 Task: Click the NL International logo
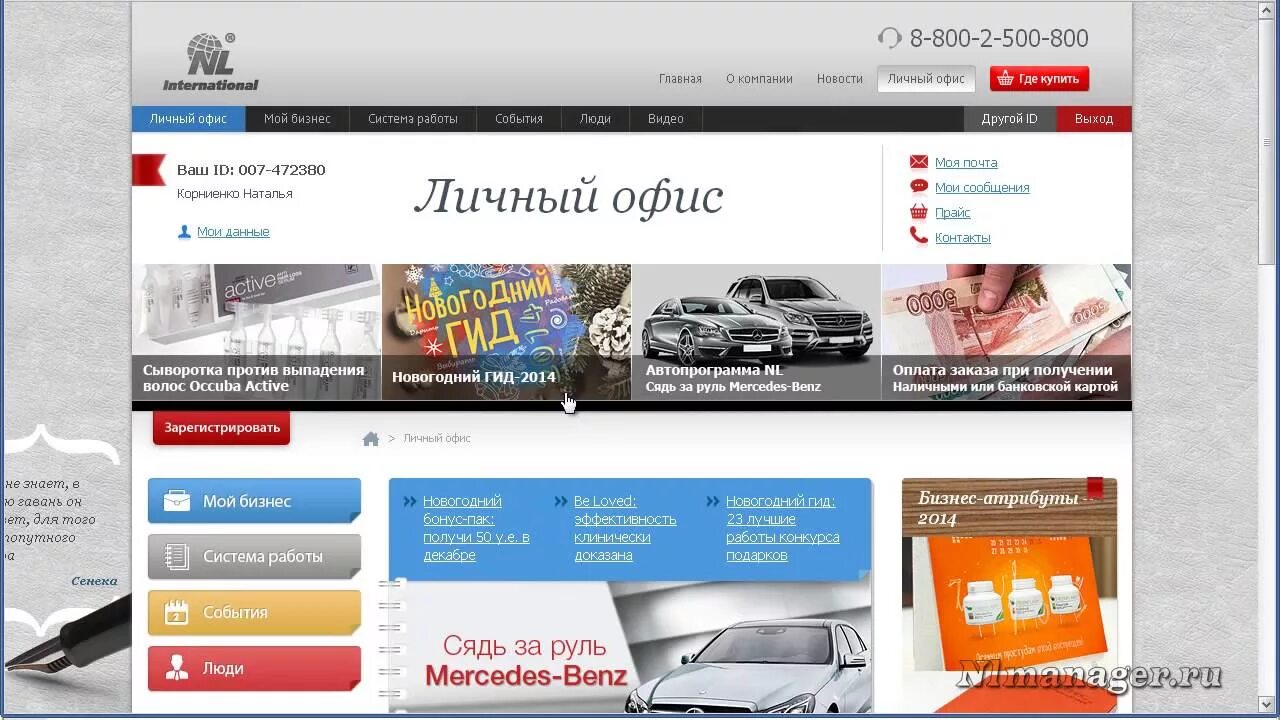210,62
